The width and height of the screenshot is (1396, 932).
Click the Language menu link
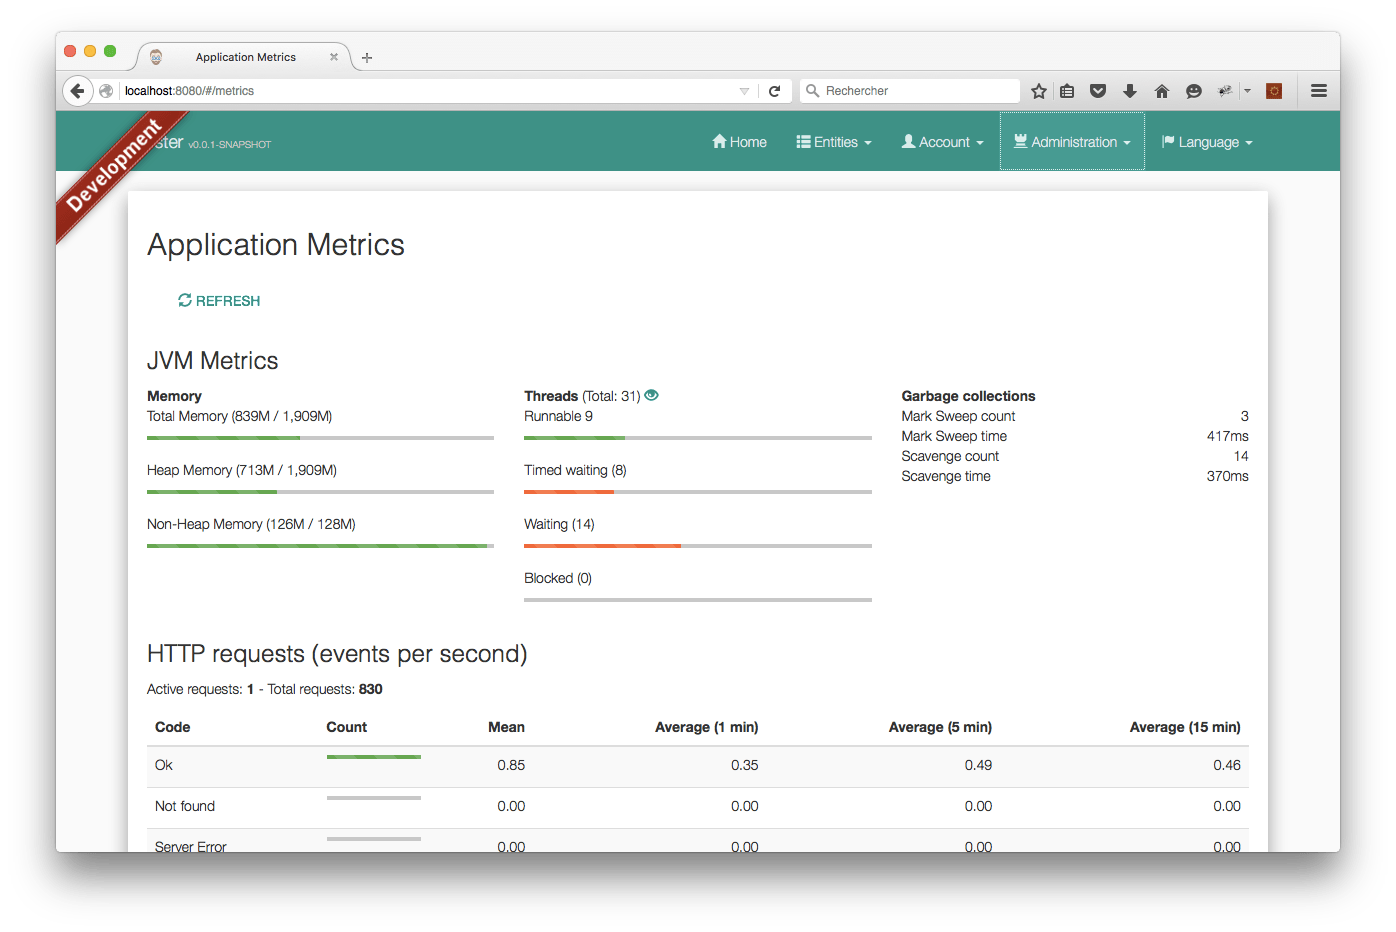point(1207,141)
